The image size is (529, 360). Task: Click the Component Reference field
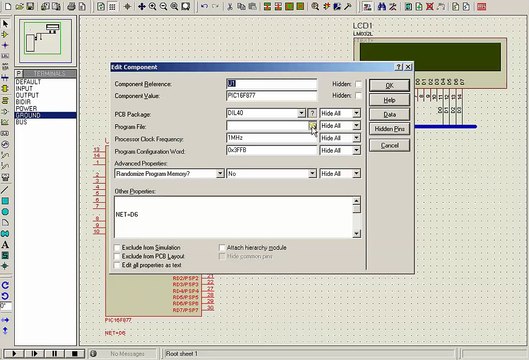click(x=272, y=84)
